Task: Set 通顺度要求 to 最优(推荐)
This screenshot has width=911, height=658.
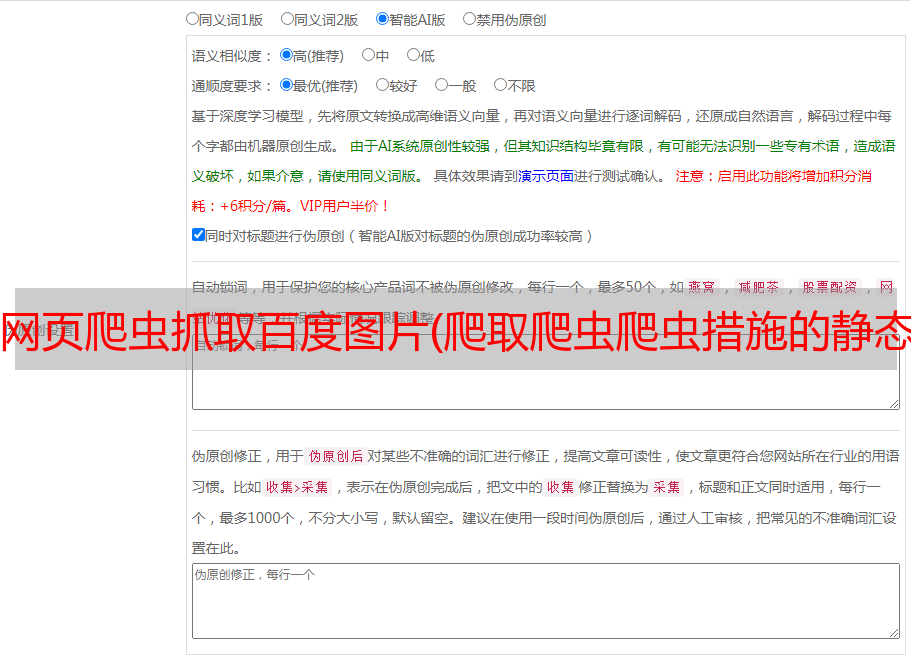Action: tap(286, 85)
